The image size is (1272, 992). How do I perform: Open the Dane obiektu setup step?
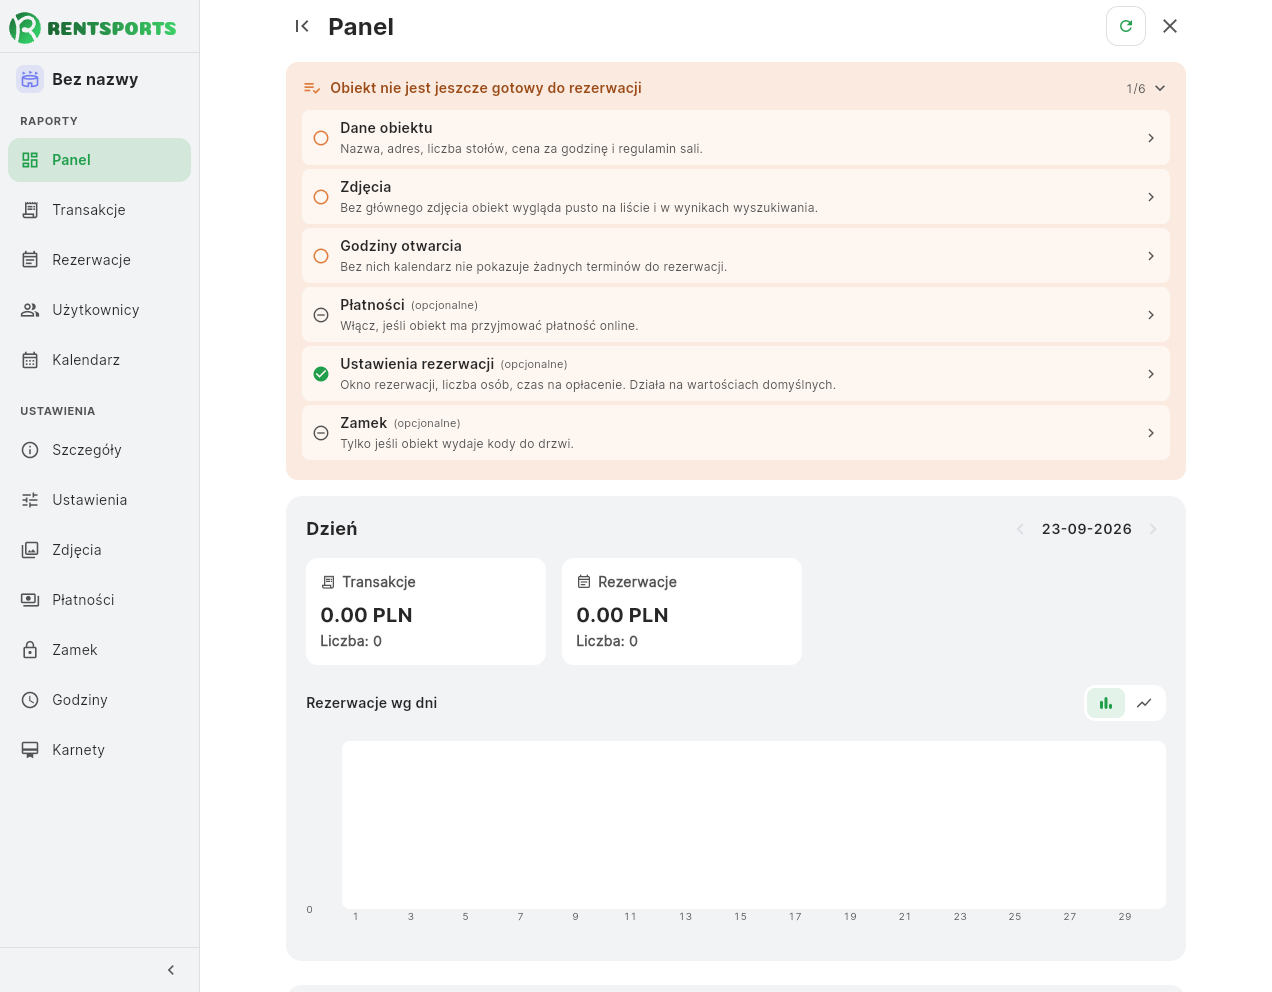(736, 138)
